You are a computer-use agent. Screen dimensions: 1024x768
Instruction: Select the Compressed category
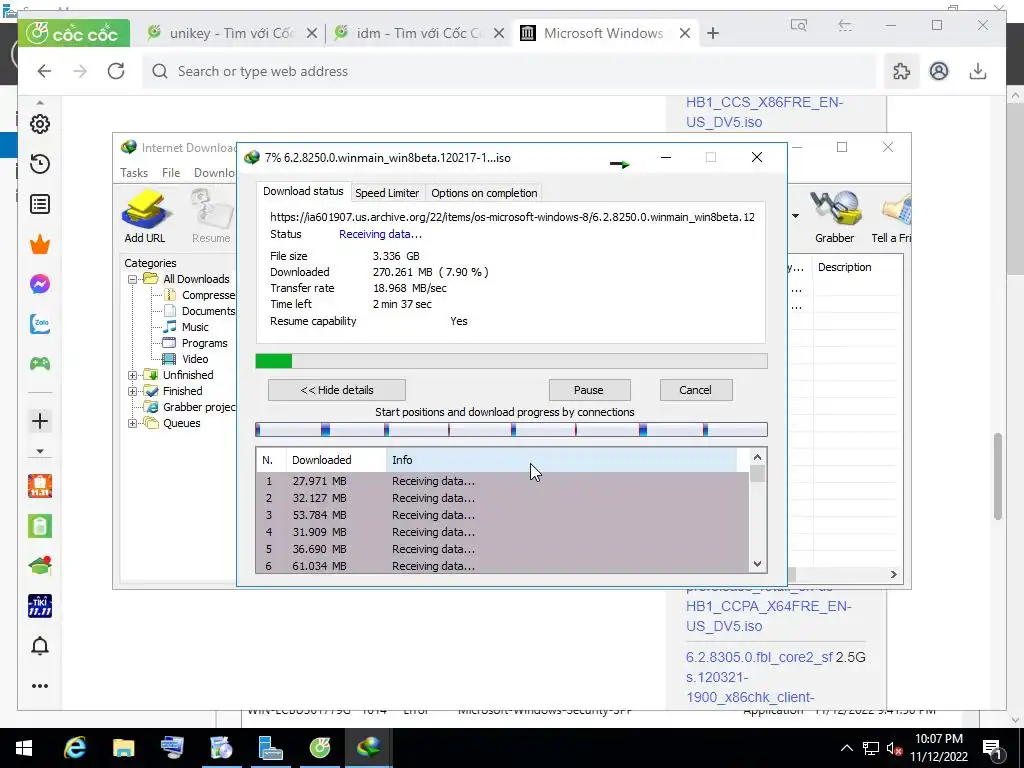coord(200,295)
